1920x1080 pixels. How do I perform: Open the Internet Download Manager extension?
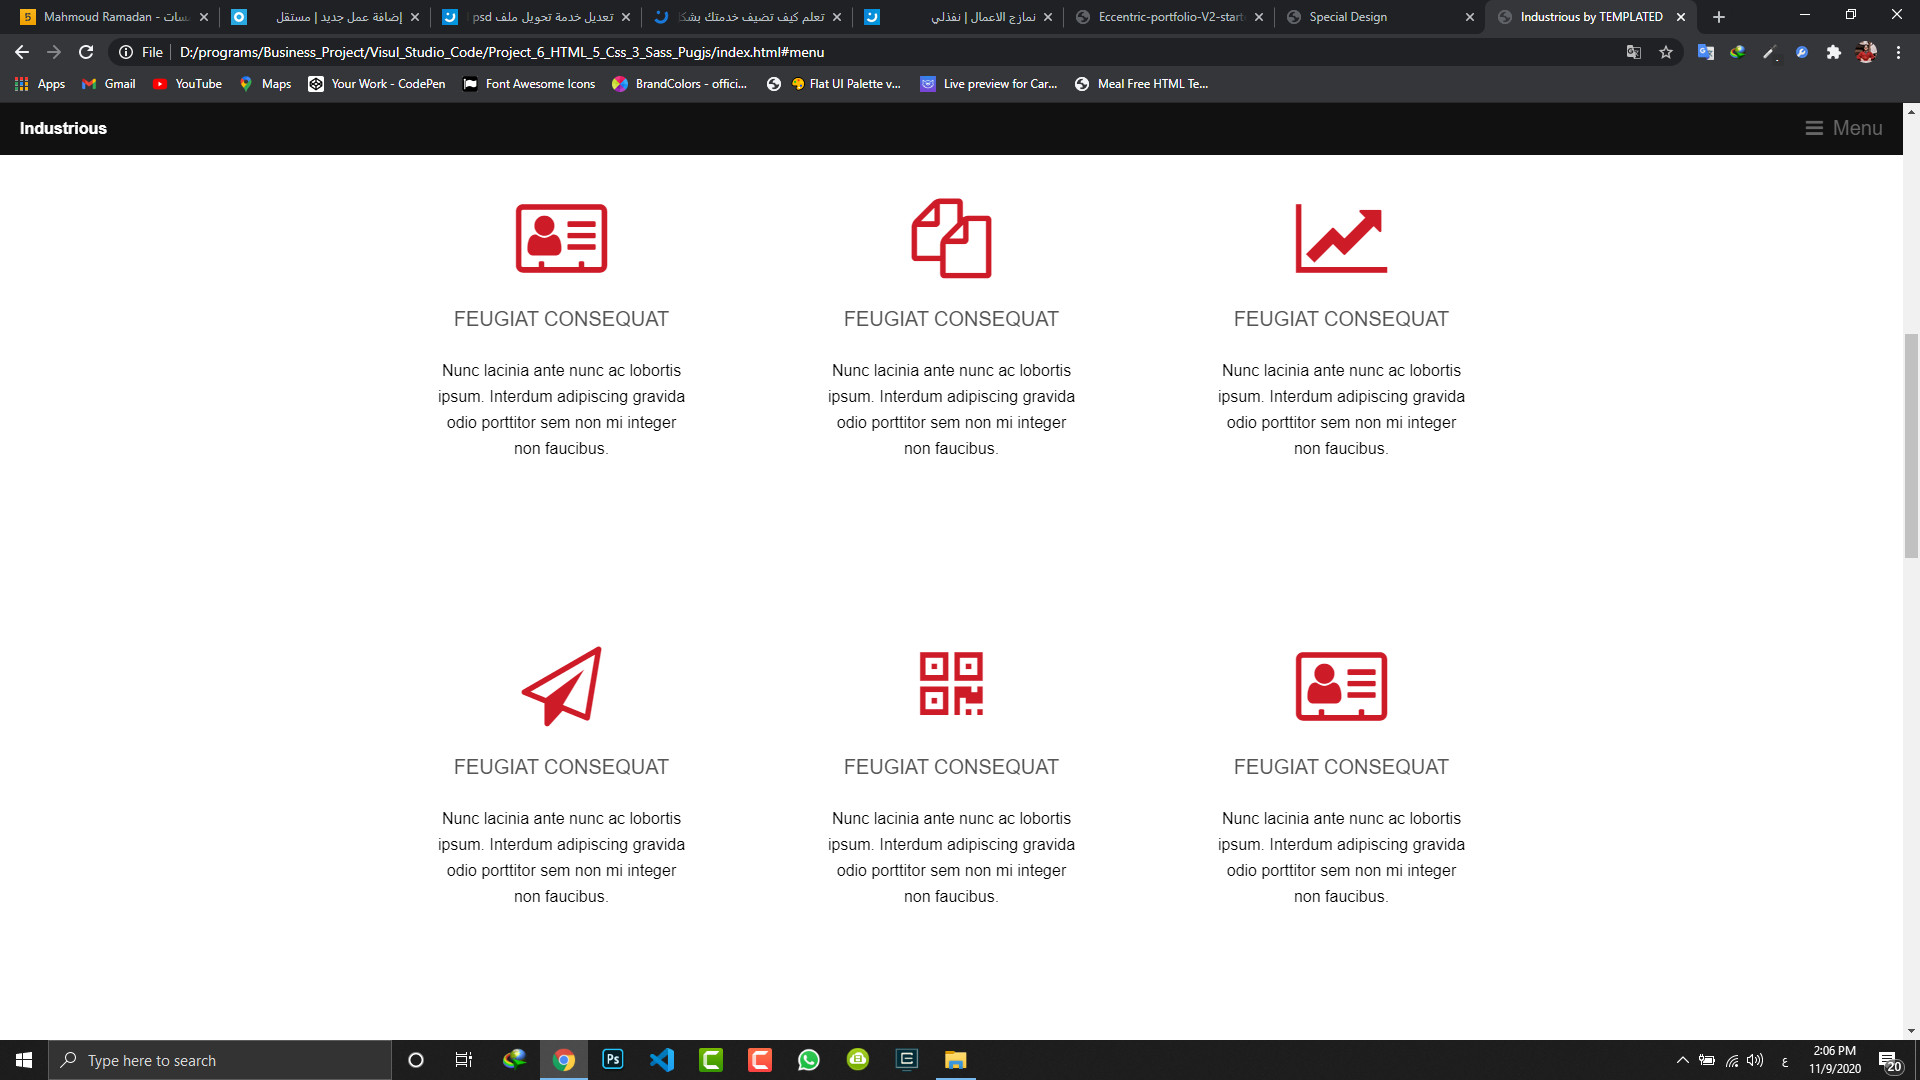tap(1737, 52)
